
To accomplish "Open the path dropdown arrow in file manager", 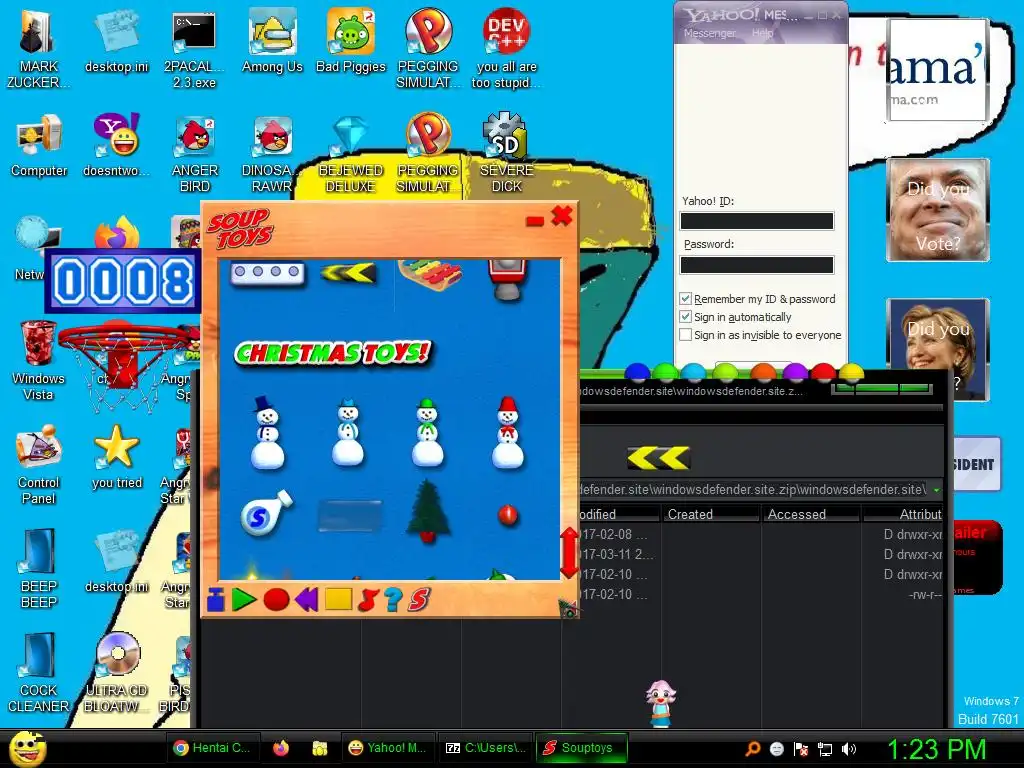I will pos(937,489).
